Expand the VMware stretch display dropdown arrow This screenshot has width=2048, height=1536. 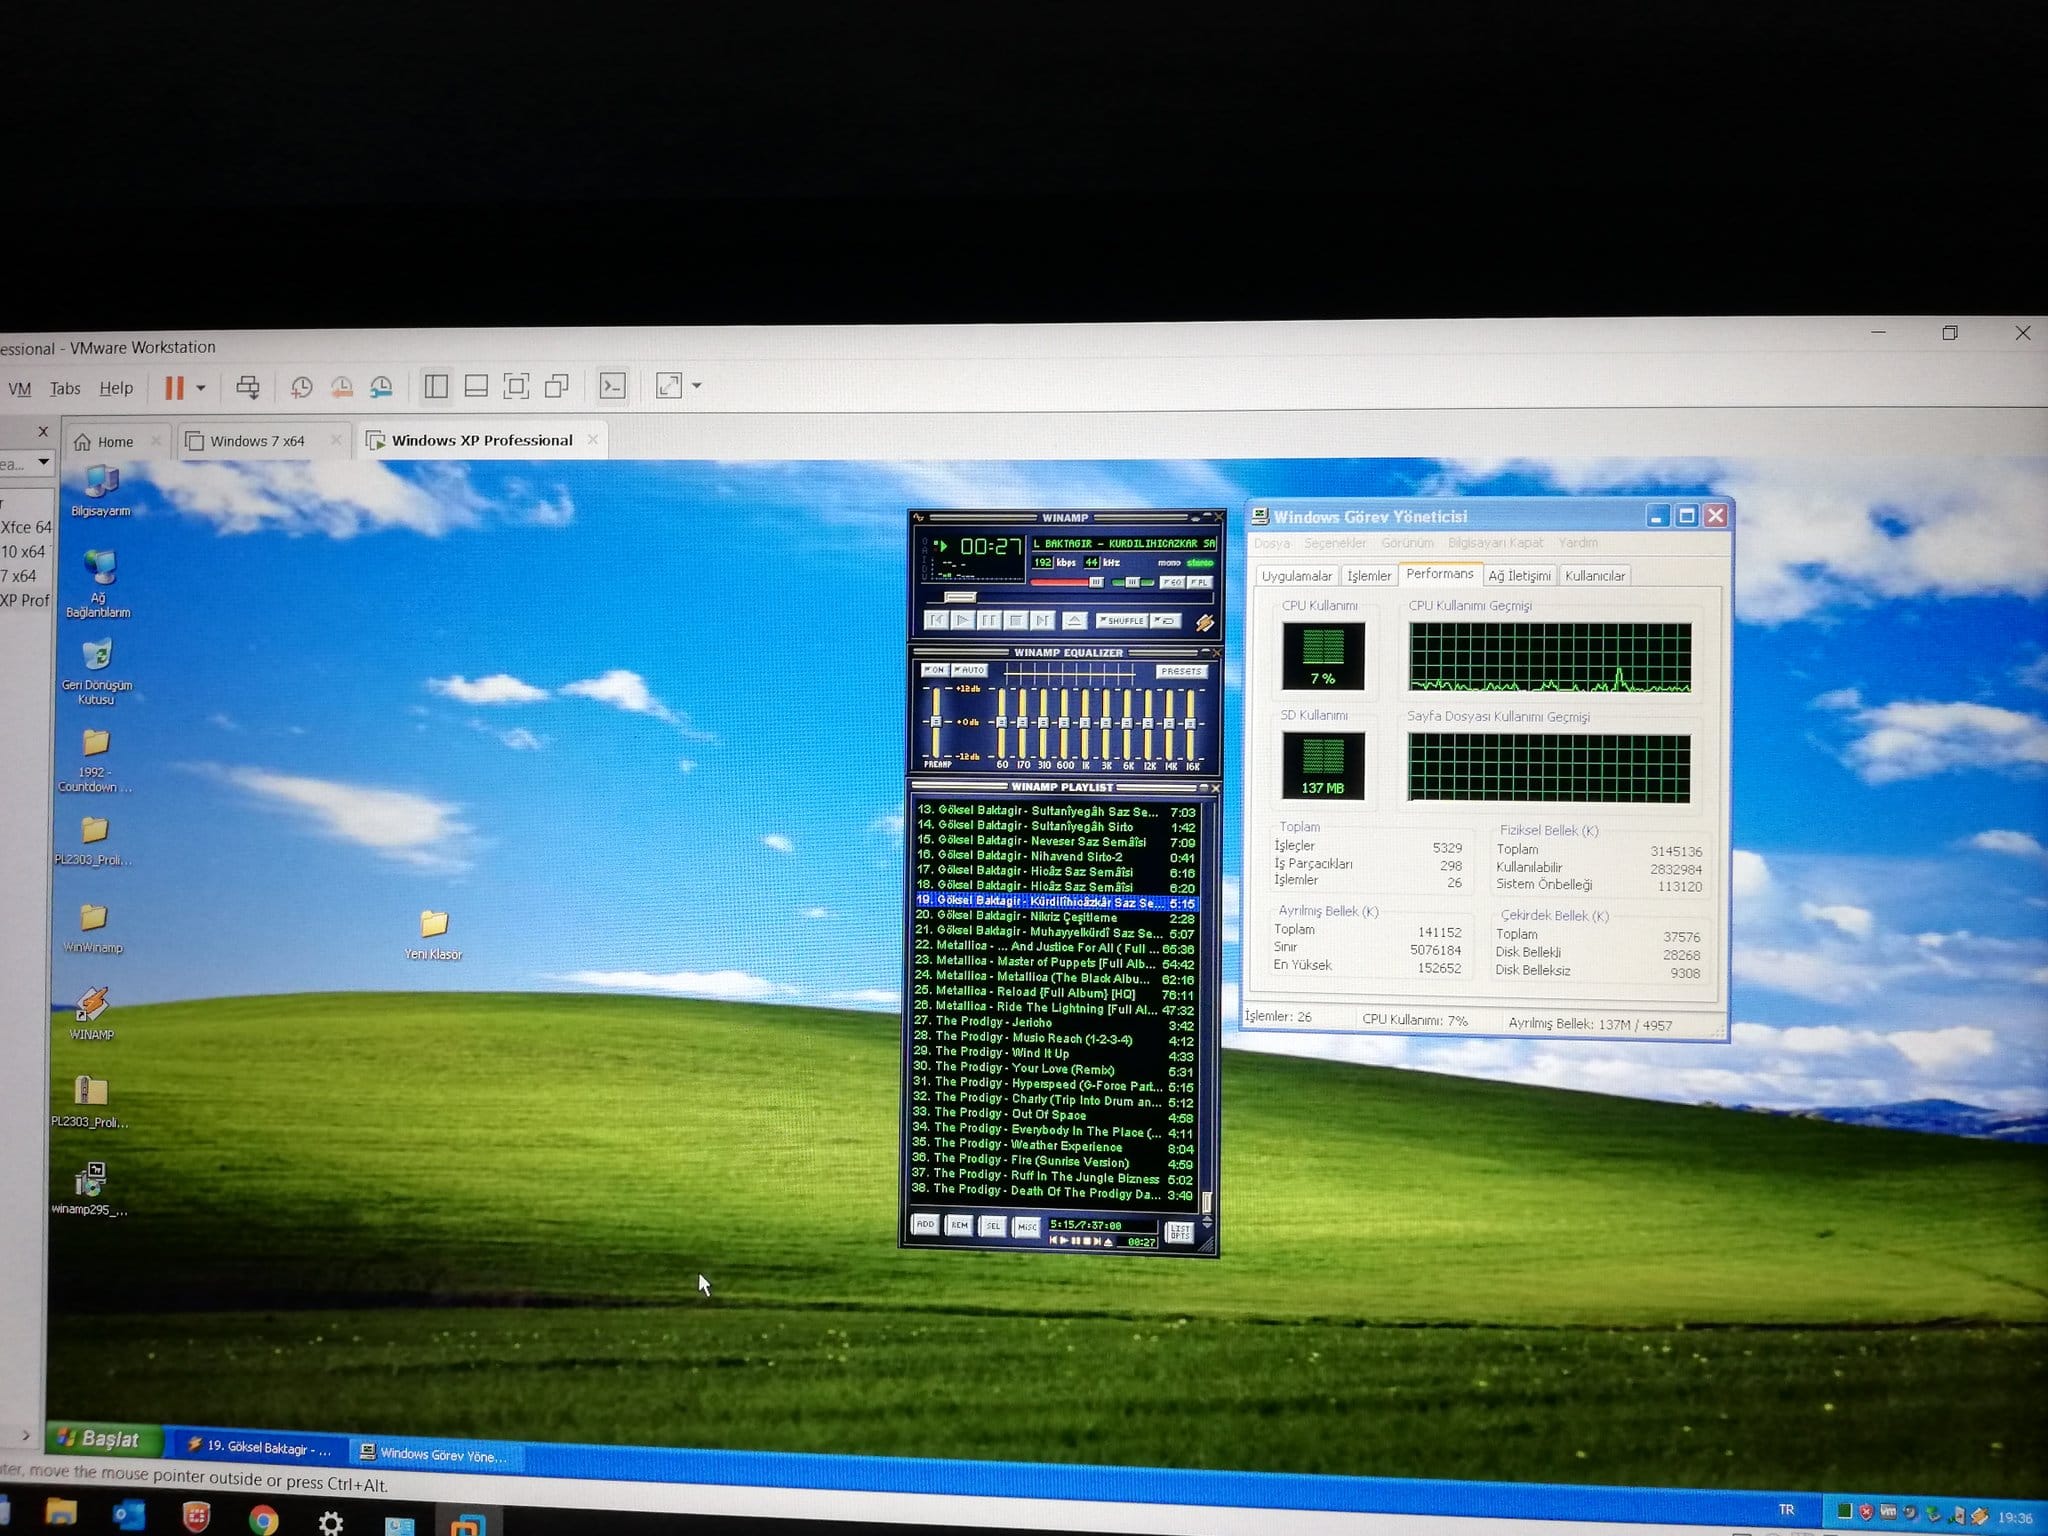tap(697, 385)
